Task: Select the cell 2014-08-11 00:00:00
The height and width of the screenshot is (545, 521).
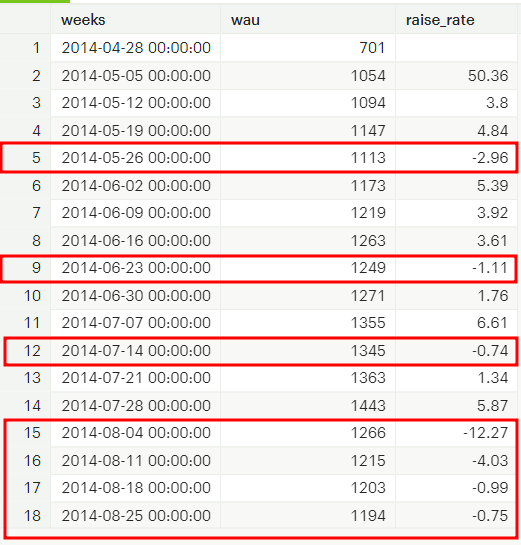Action: [x=136, y=460]
